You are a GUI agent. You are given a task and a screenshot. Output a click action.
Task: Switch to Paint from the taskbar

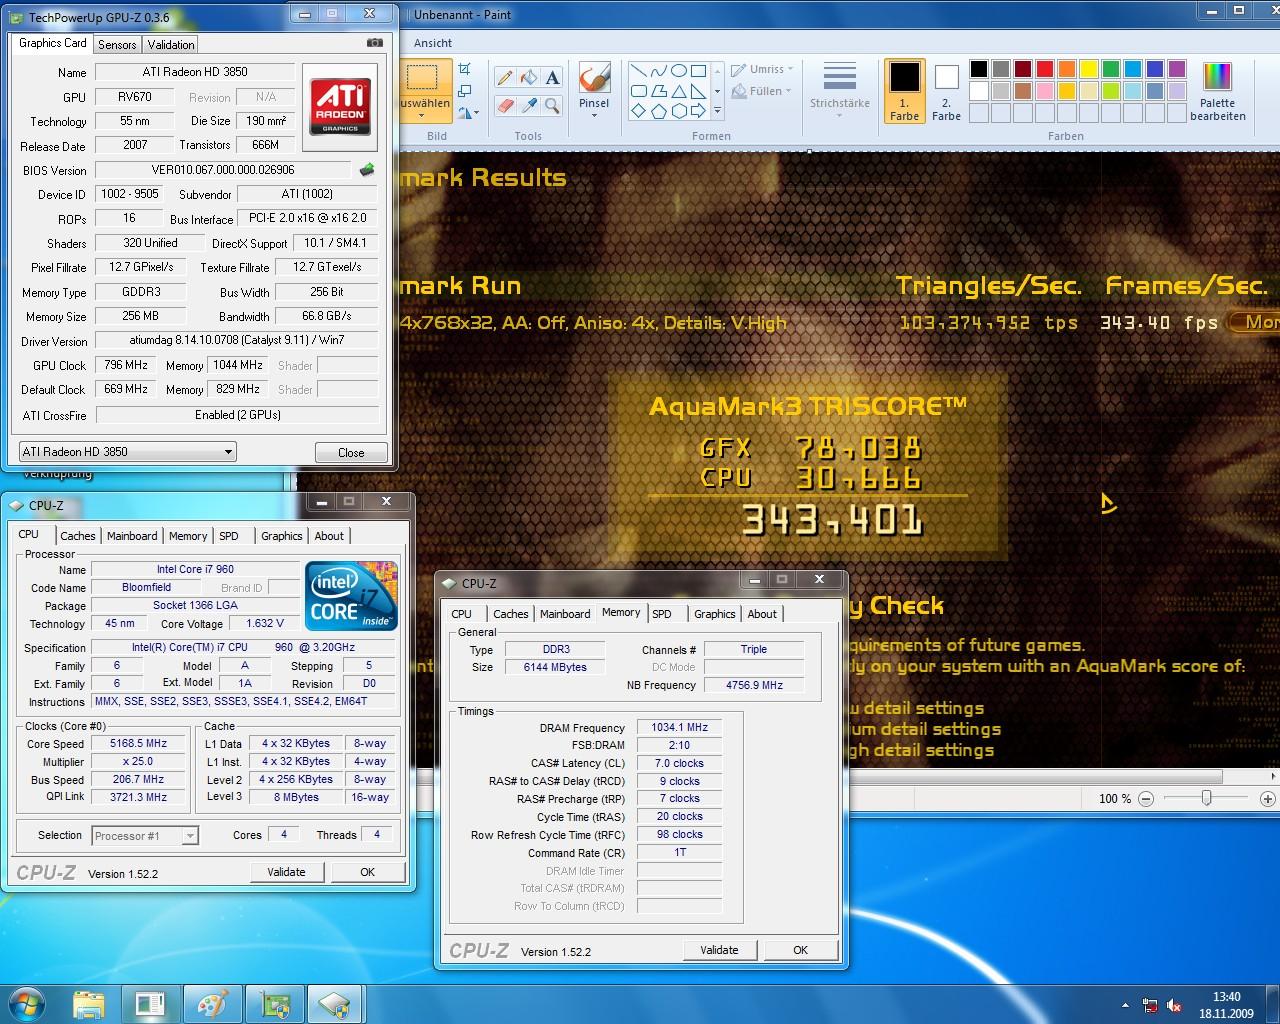212,1003
